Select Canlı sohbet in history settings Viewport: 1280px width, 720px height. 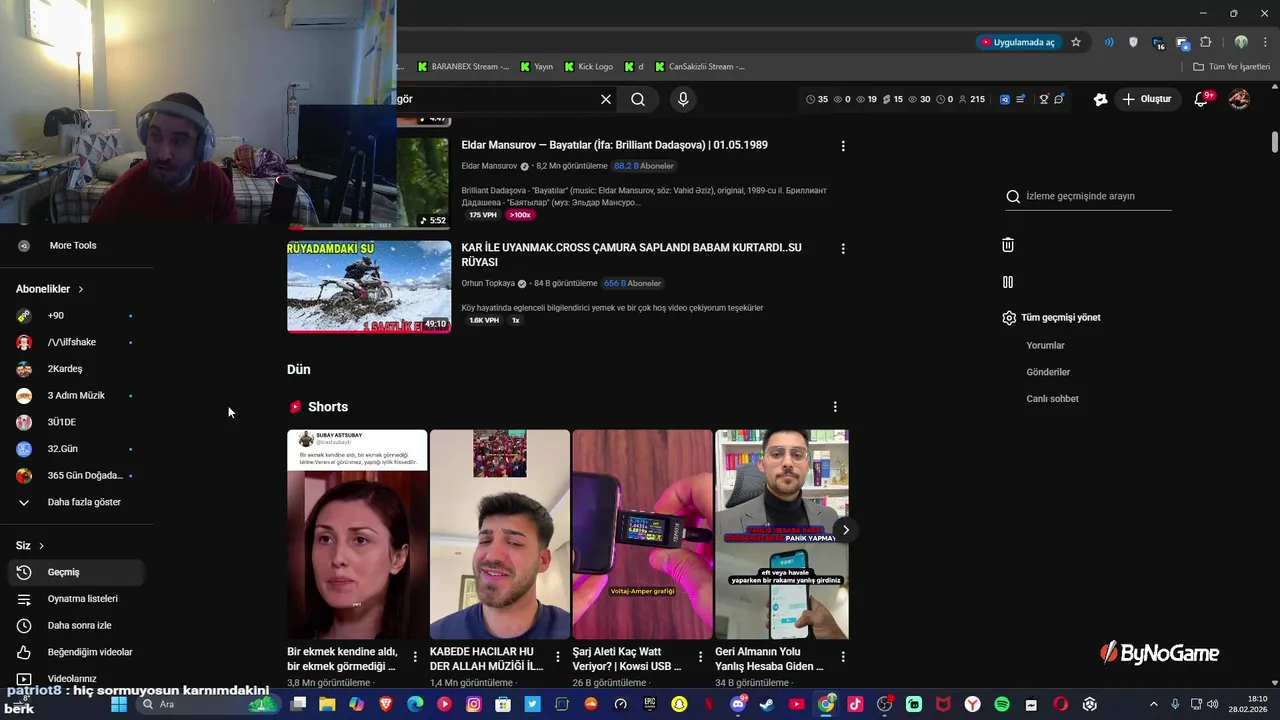pos(1052,399)
